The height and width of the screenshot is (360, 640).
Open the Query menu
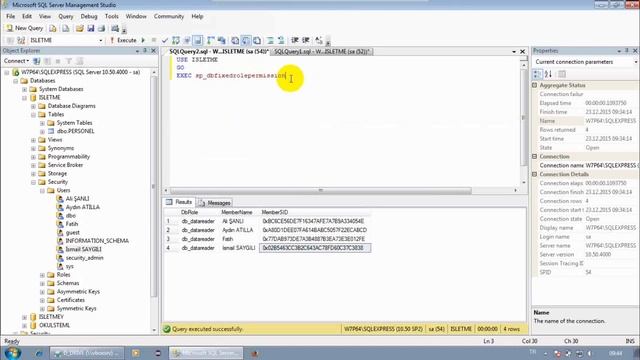pyautogui.click(x=66, y=16)
